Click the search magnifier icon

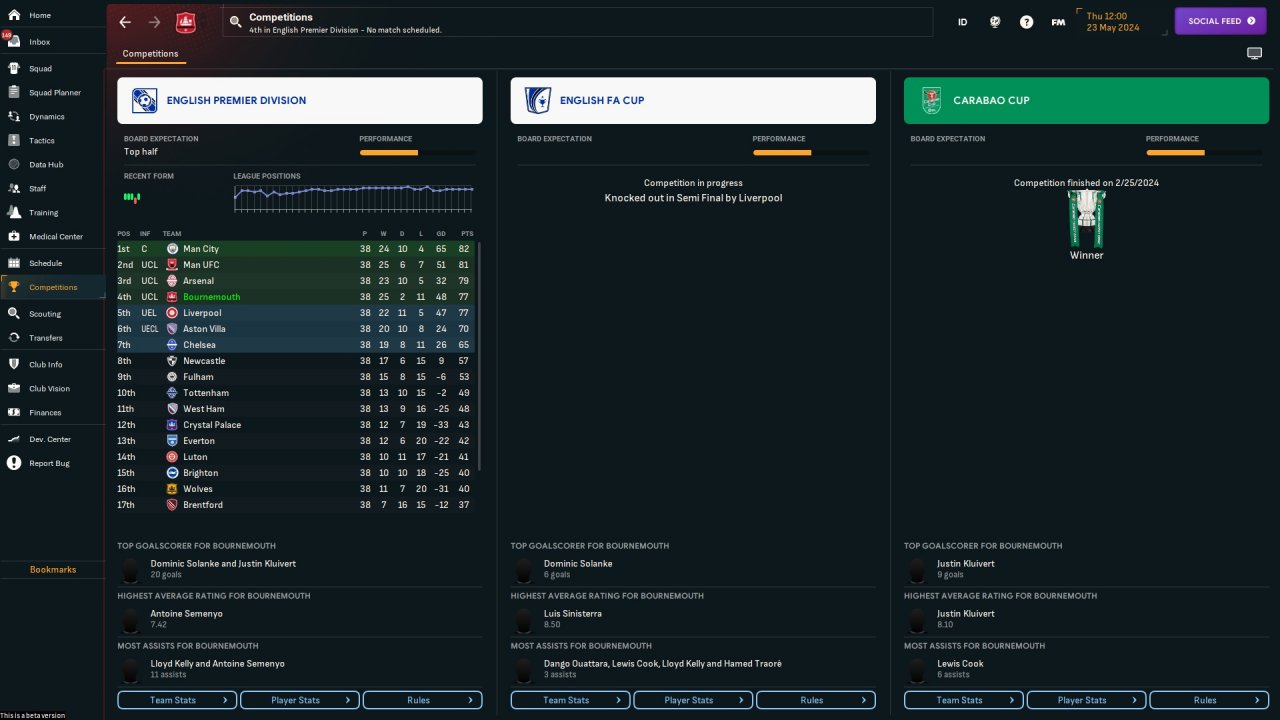pyautogui.click(x=234, y=21)
